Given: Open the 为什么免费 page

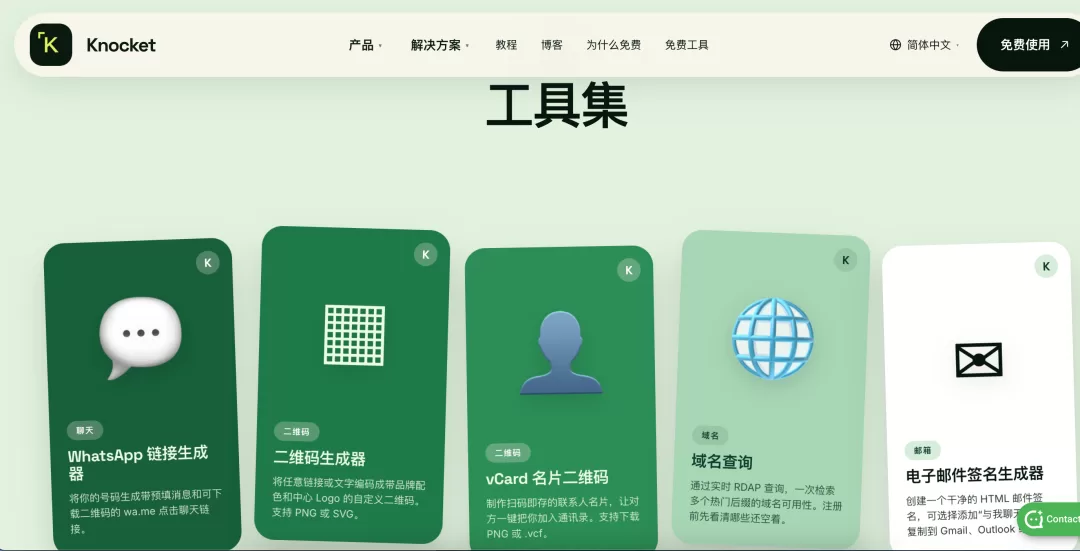Looking at the screenshot, I should click(614, 45).
